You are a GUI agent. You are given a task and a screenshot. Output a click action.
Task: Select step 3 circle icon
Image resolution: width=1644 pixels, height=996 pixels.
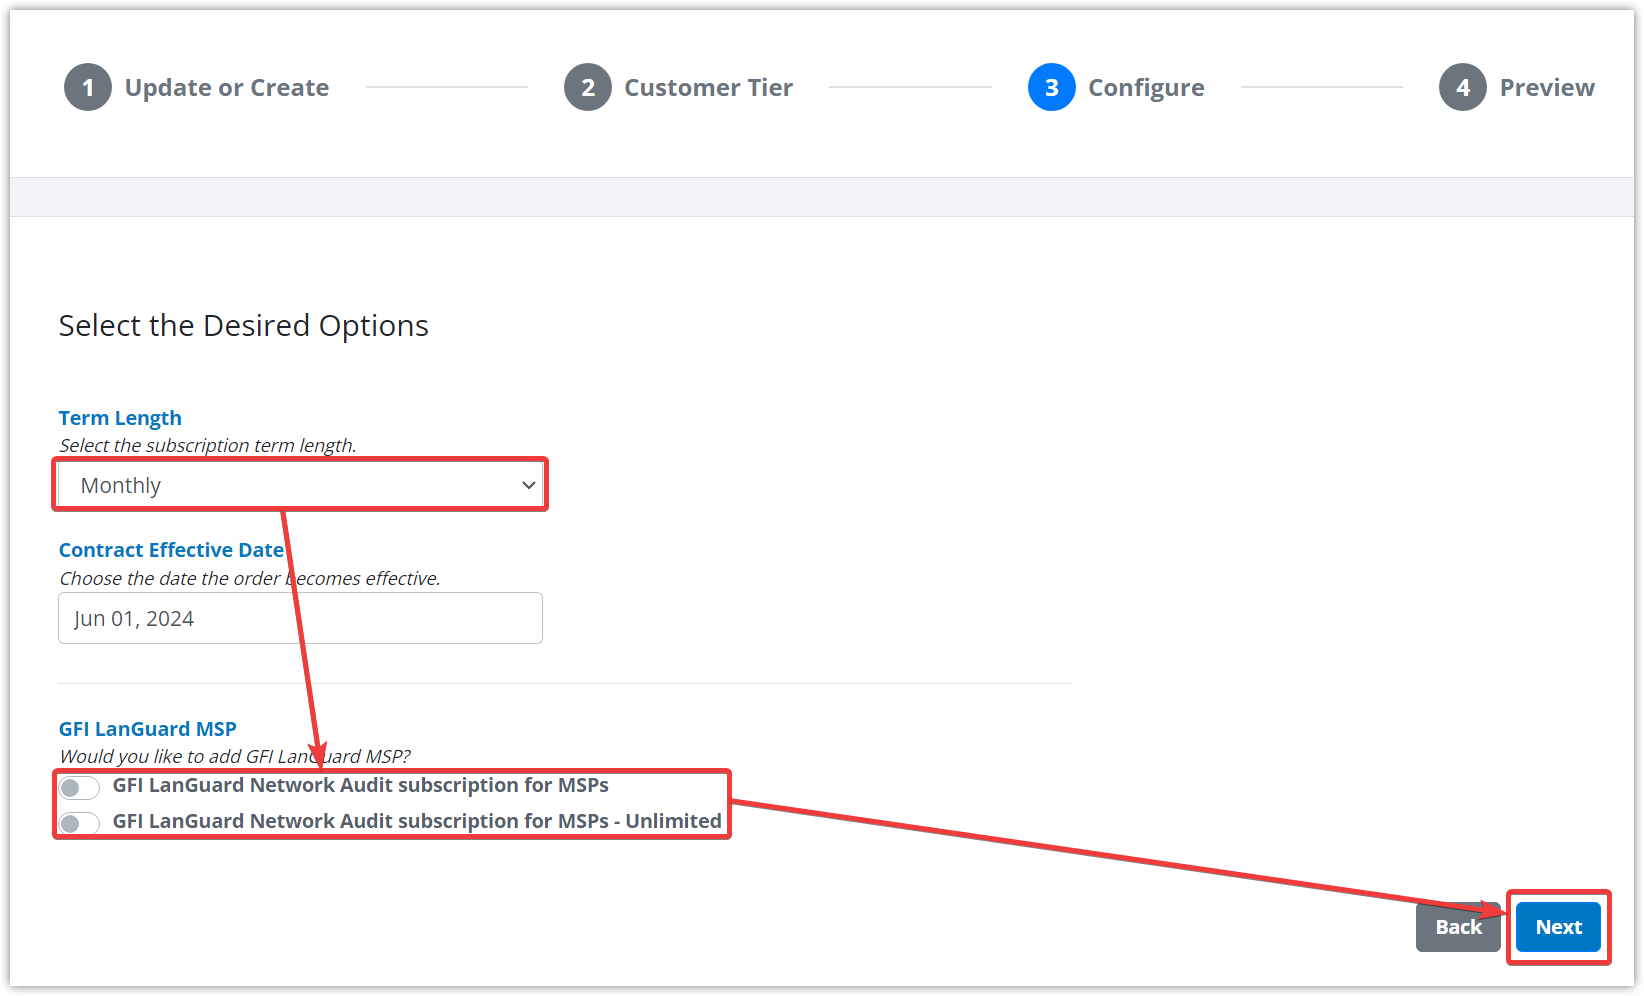click(x=1052, y=87)
